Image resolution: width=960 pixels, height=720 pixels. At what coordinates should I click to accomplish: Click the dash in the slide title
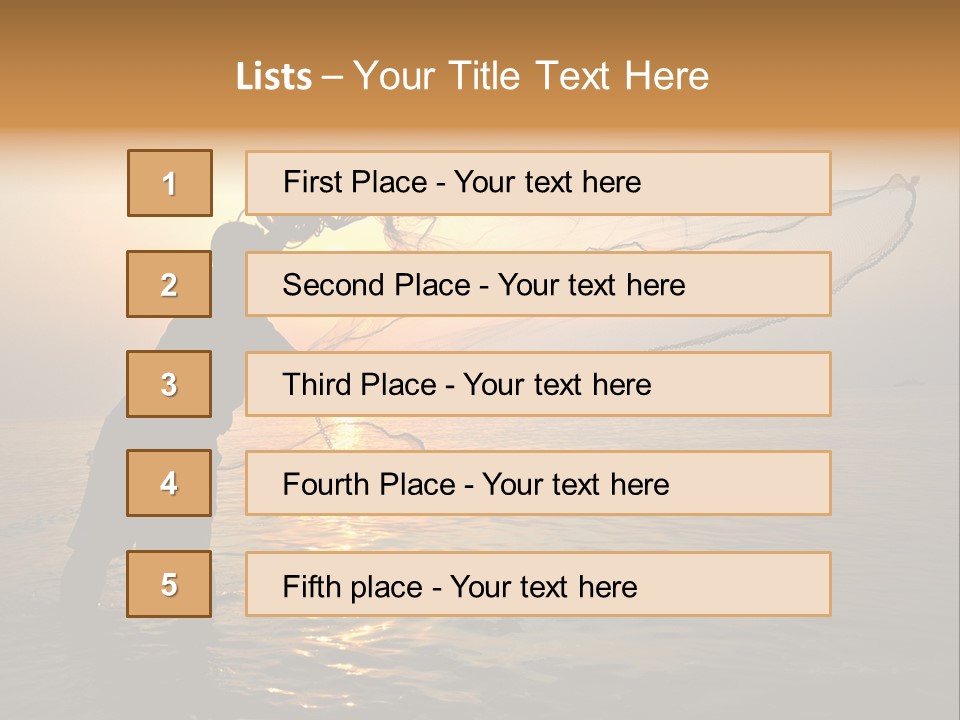pos(332,78)
